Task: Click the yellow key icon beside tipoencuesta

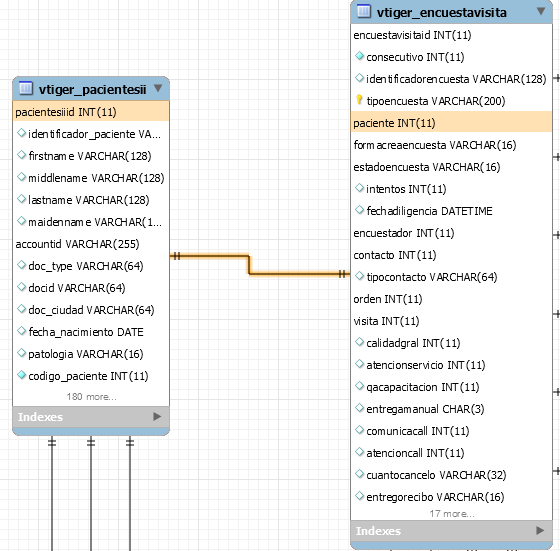Action: [x=359, y=100]
